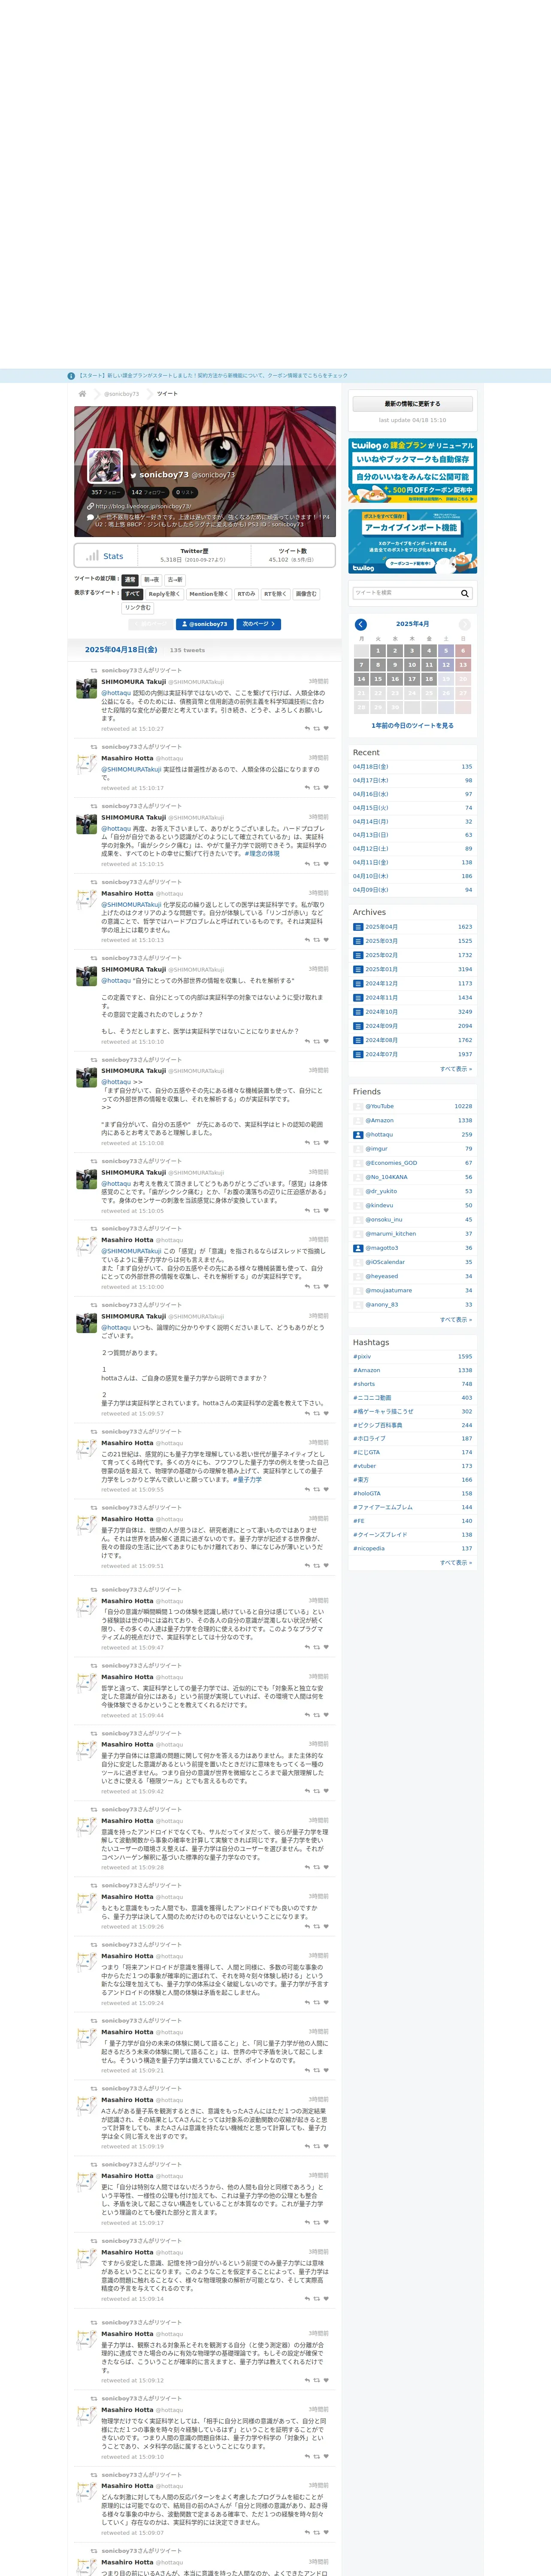The width and height of the screenshot is (551, 2576).
Task: Open archive 2025年01月
Action: click(412, 969)
